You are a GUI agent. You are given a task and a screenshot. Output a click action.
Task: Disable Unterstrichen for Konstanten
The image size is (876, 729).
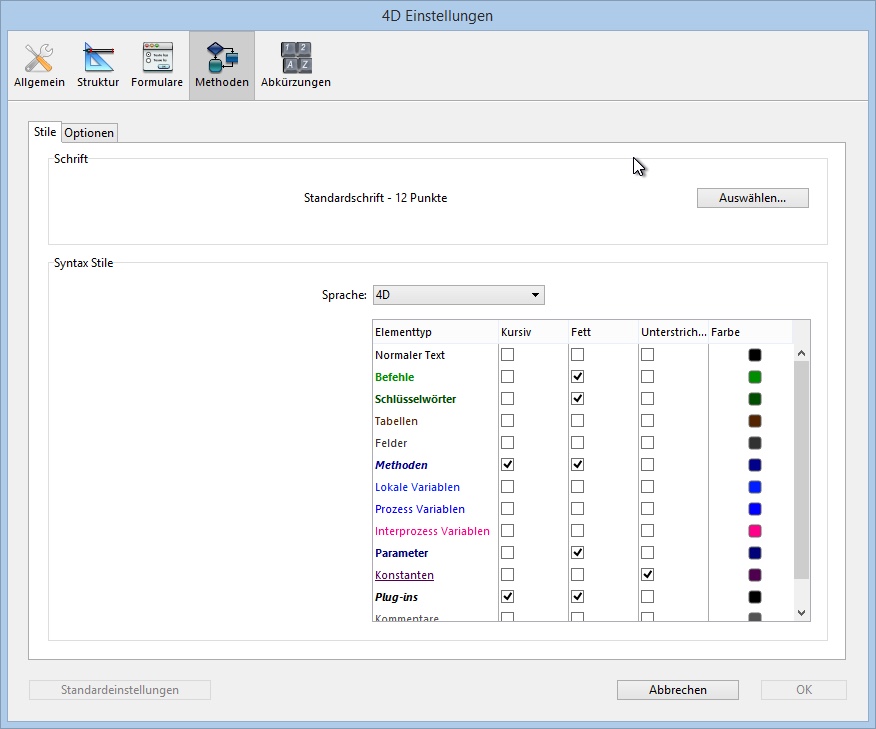[x=648, y=575]
